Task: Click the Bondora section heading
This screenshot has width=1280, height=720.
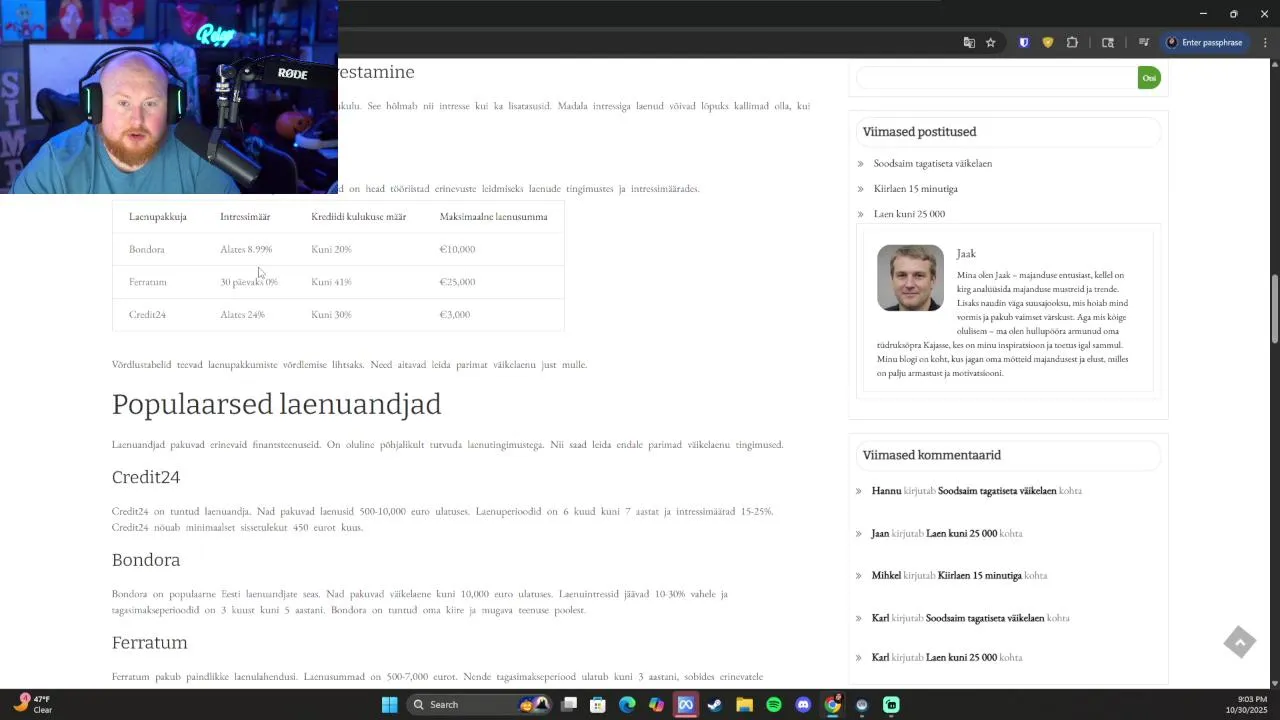Action: click(x=146, y=560)
